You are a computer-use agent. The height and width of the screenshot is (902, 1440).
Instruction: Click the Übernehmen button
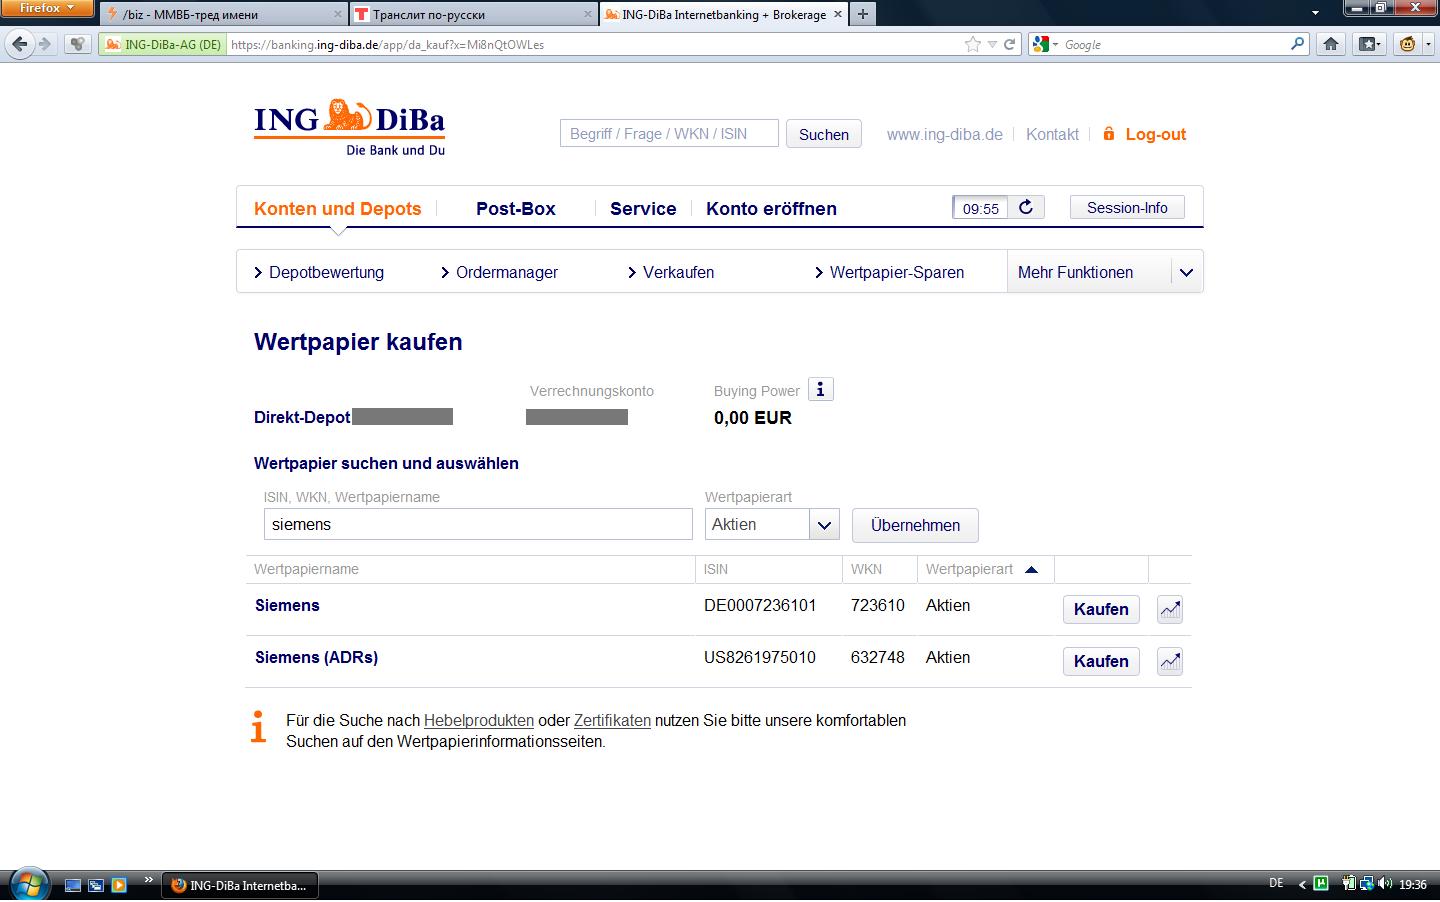click(x=915, y=525)
